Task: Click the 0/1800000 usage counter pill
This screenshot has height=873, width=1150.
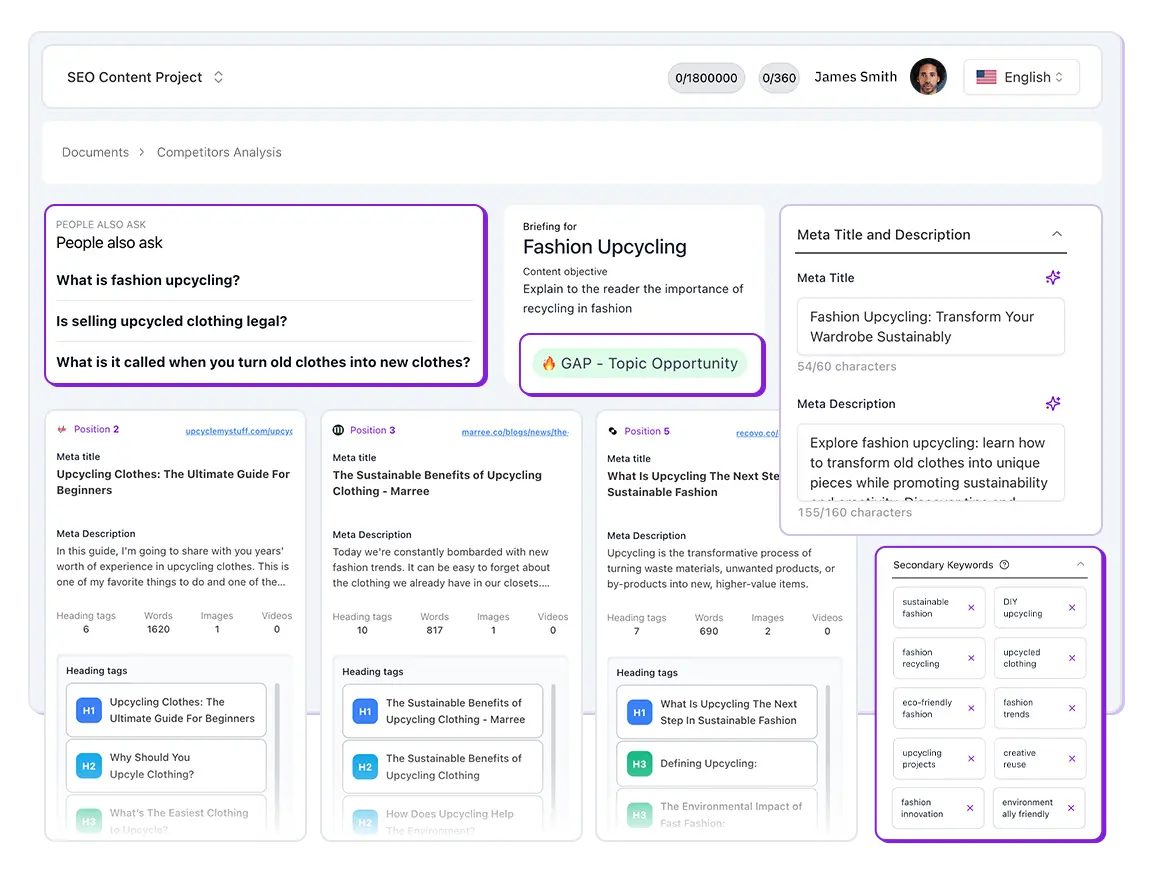Action: 706,77
